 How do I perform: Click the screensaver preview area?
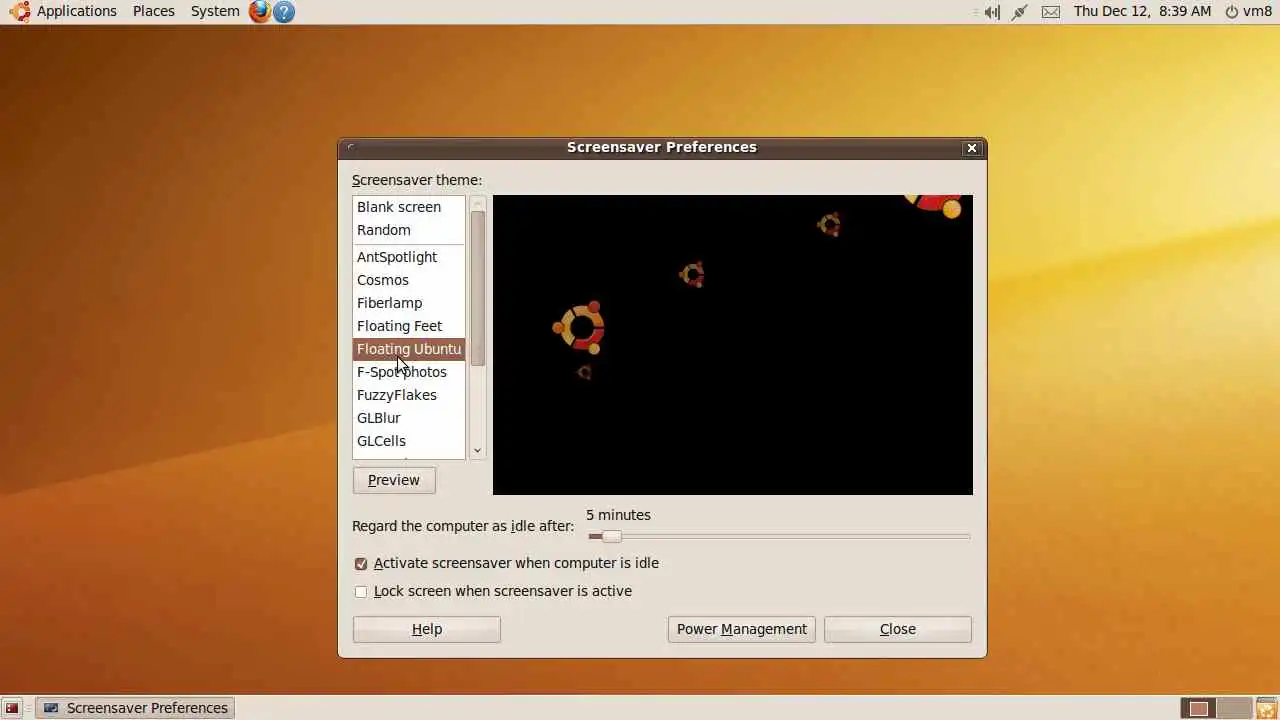tap(733, 345)
